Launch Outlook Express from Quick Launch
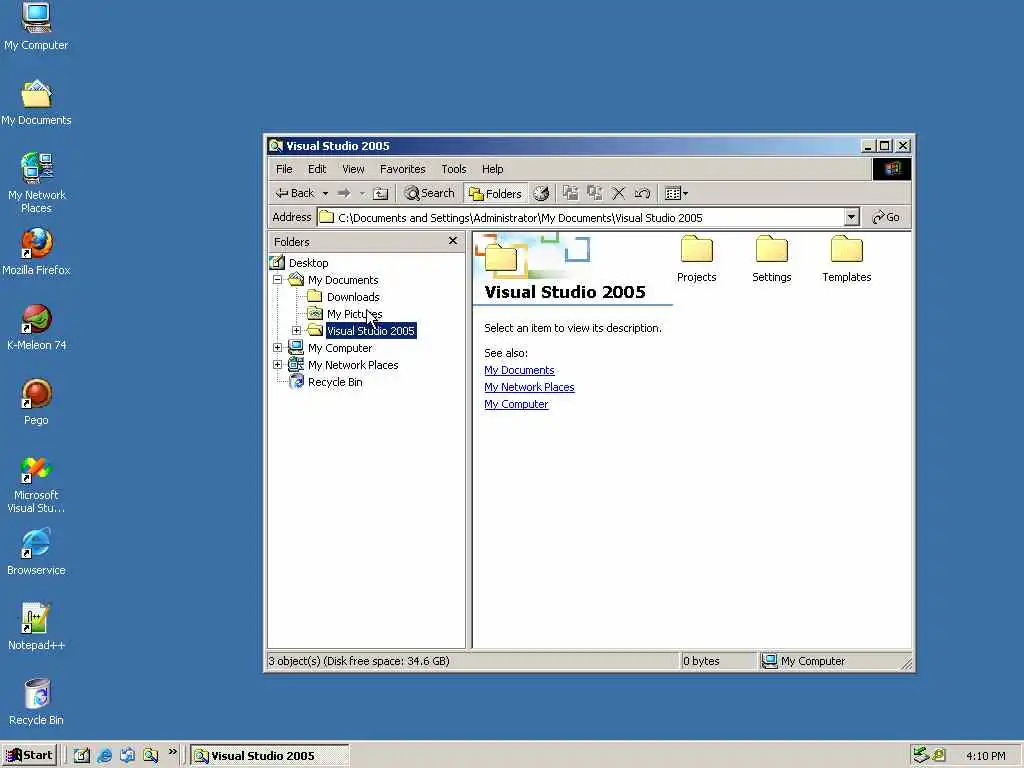Viewport: 1024px width, 768px height. 127,756
